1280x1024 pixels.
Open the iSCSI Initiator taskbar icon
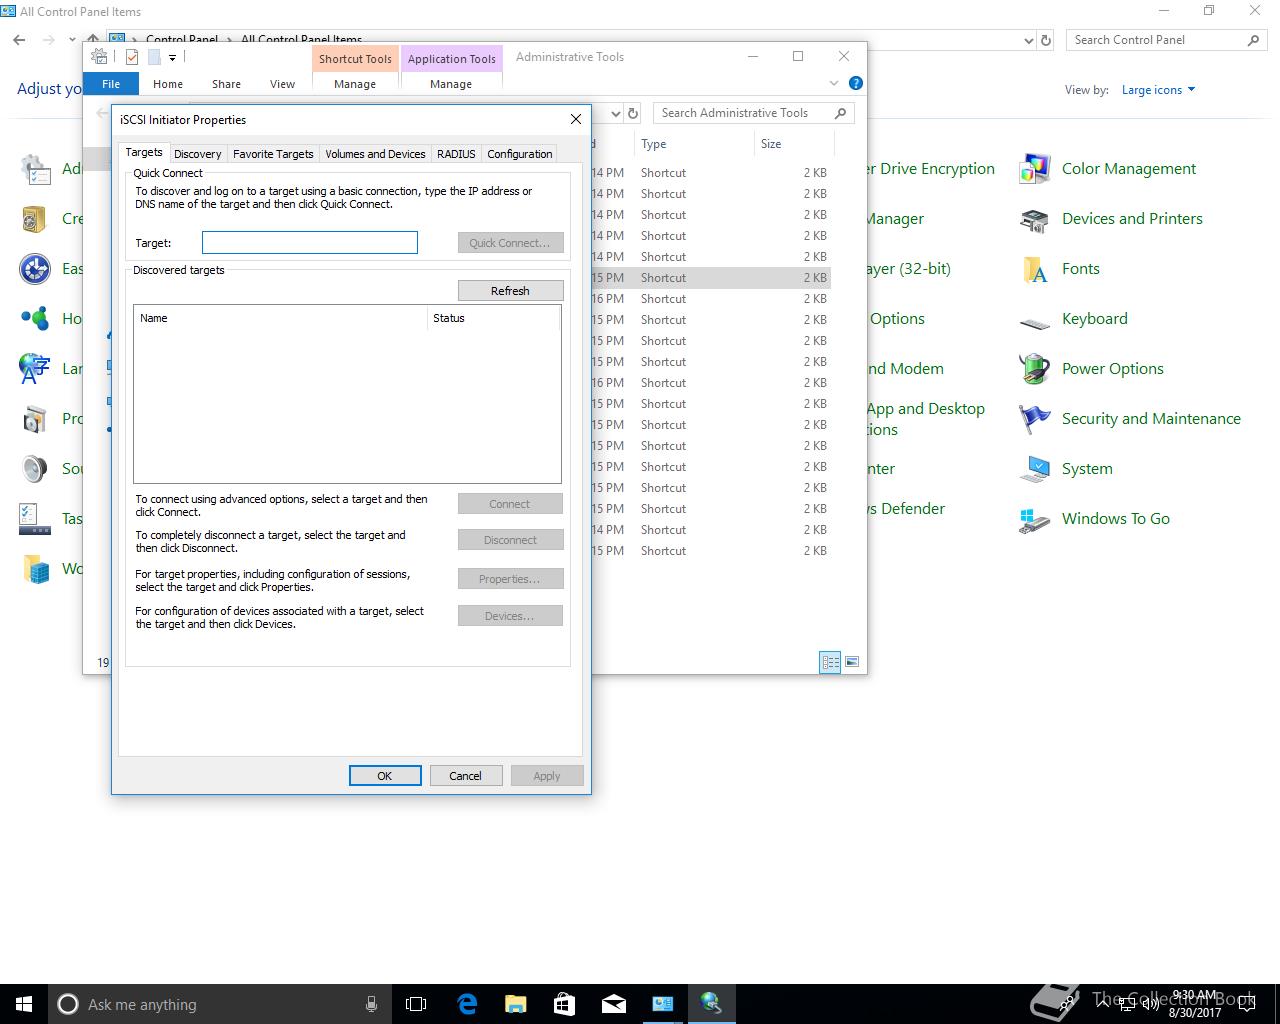tap(711, 1004)
